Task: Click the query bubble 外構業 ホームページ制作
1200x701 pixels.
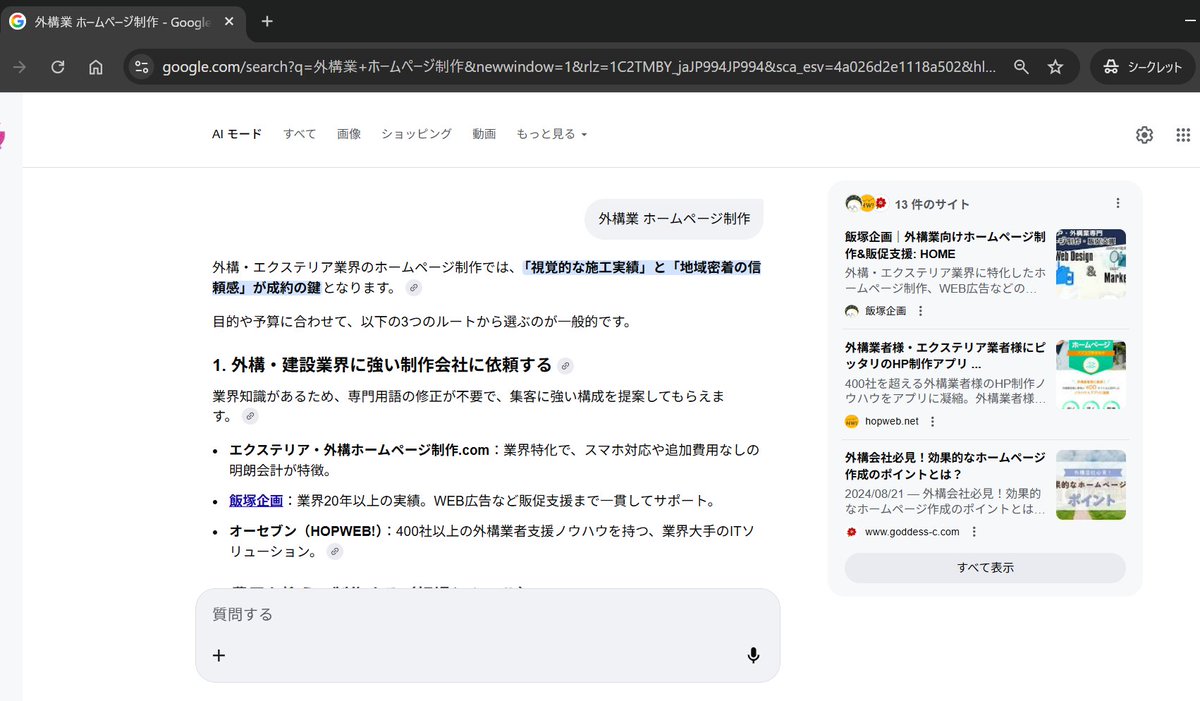Action: [674, 218]
